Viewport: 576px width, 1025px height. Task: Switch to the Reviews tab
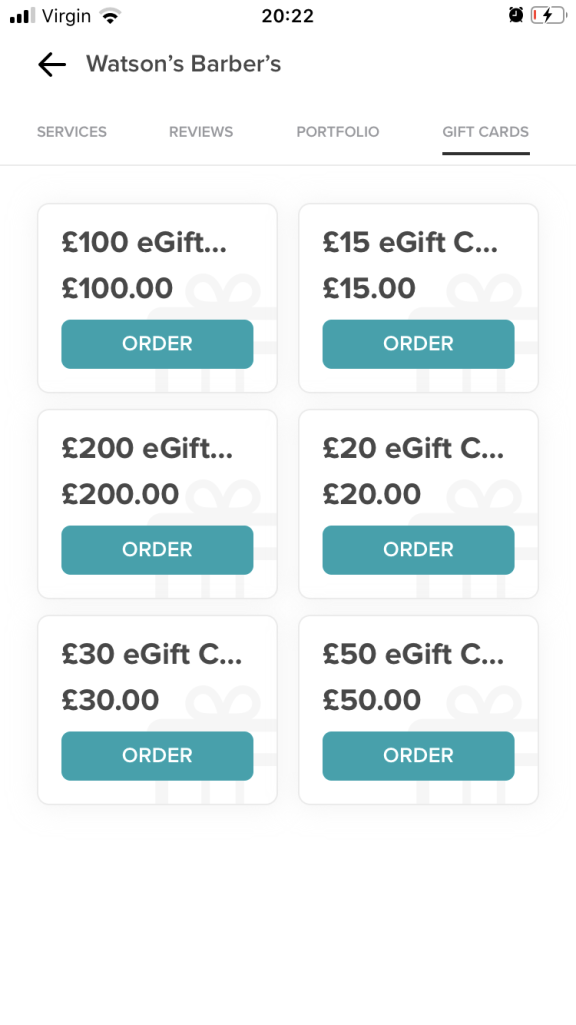tap(201, 132)
